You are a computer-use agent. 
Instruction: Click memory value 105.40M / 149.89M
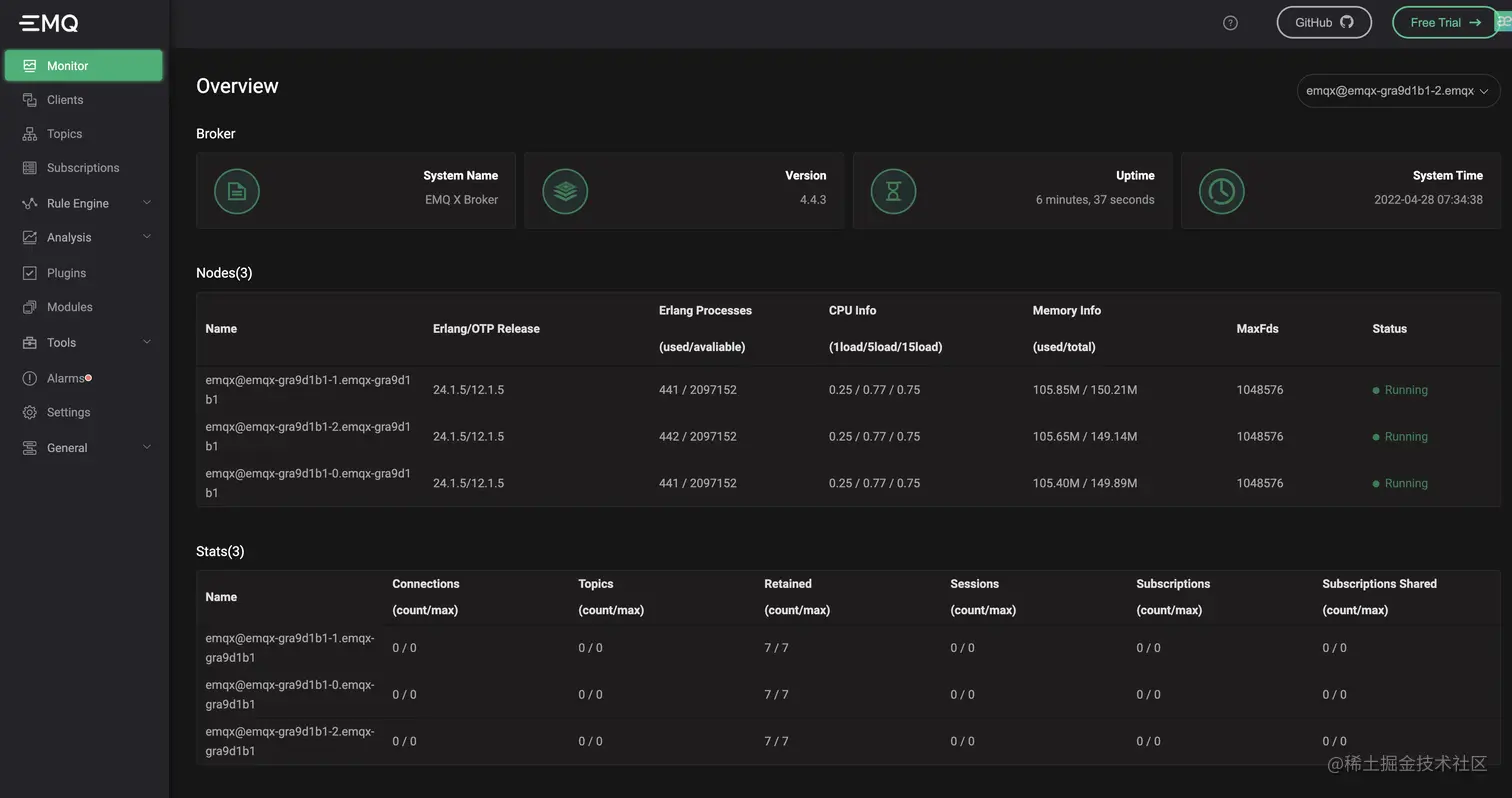coord(1085,483)
